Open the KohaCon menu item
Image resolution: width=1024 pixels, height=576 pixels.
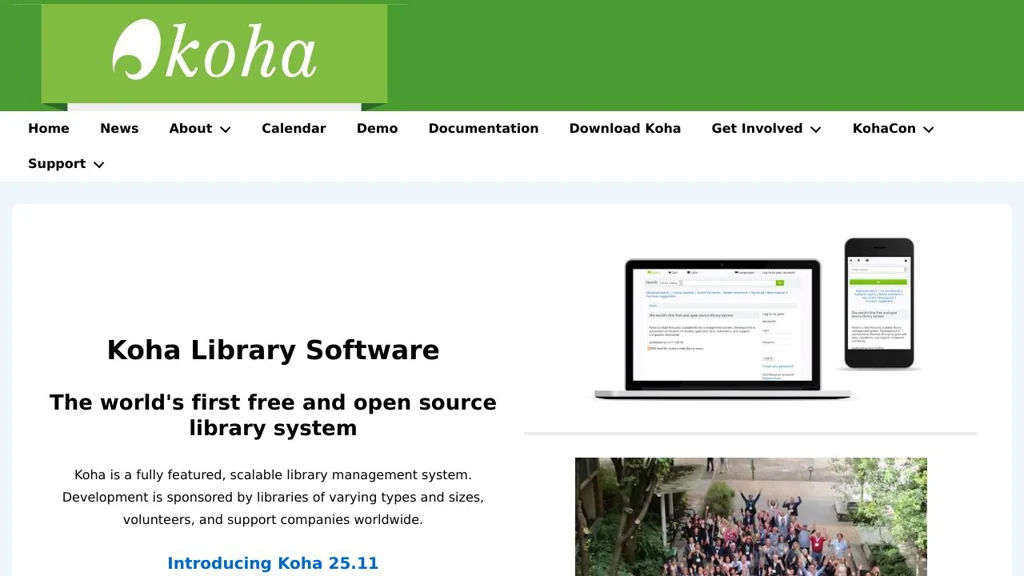pos(884,129)
